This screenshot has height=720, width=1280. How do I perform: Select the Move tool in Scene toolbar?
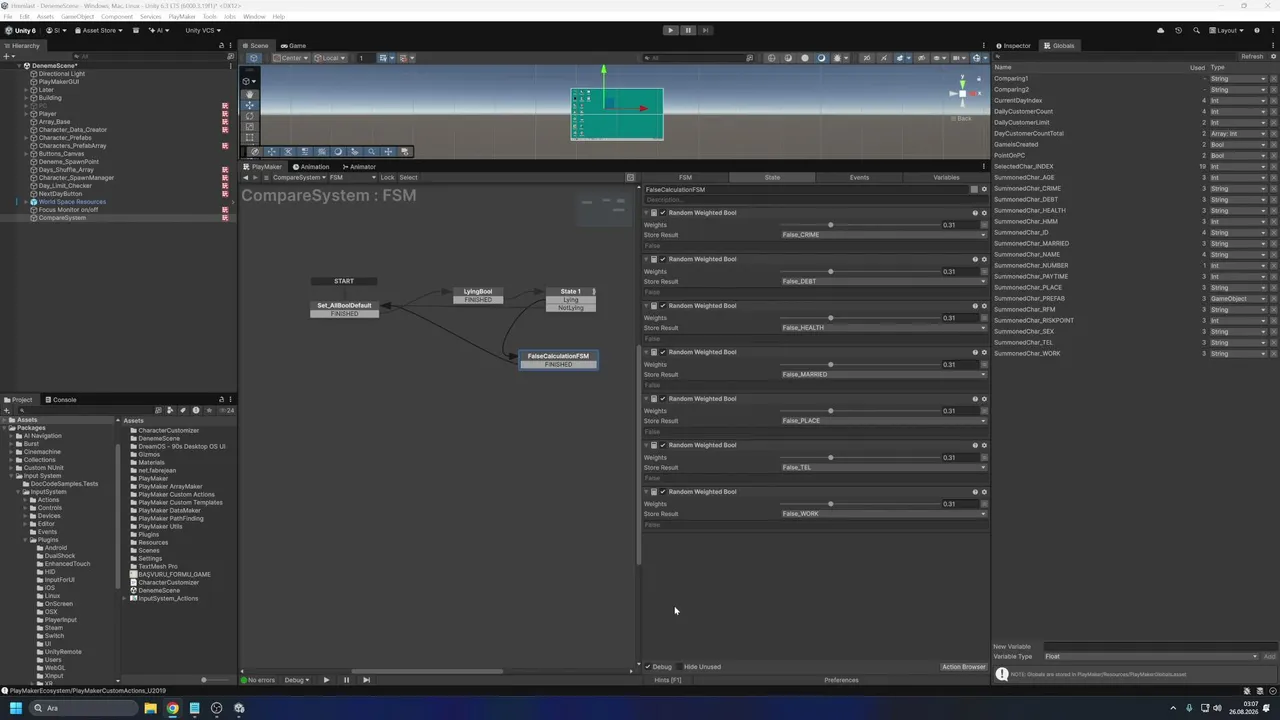tap(250, 105)
